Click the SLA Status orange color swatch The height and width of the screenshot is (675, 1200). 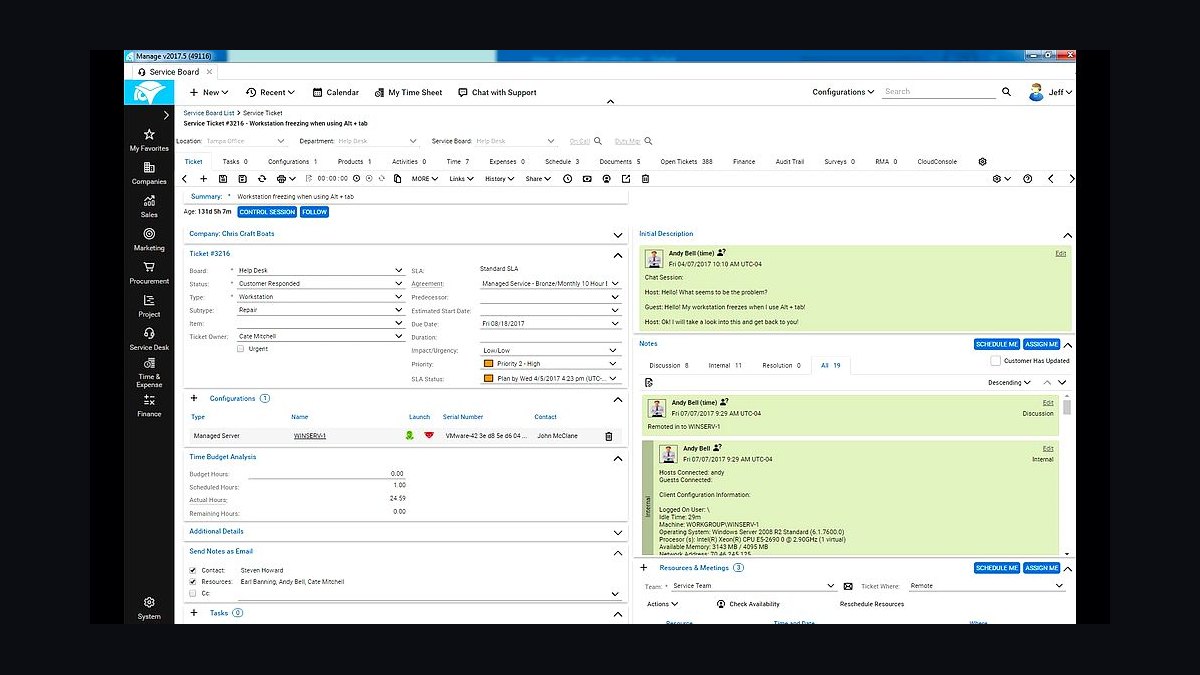(x=489, y=379)
